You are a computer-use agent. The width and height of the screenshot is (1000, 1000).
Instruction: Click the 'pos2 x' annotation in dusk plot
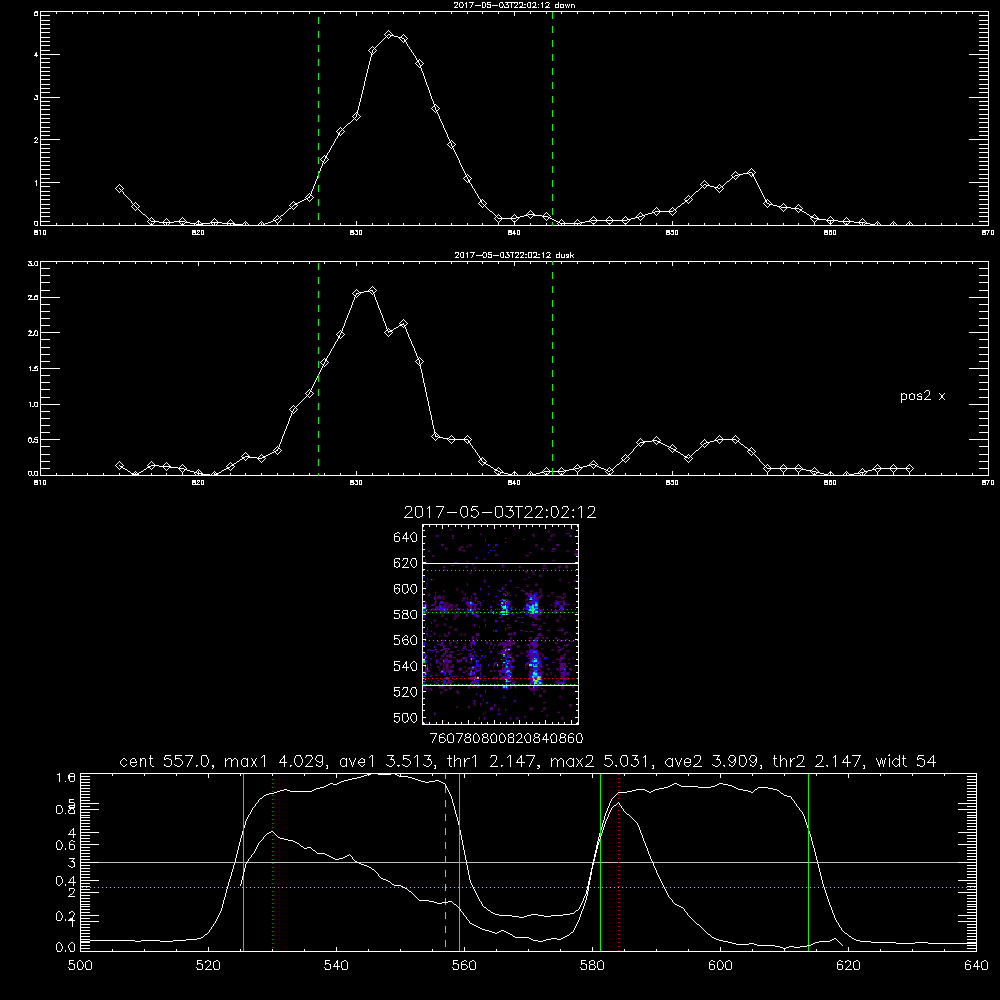922,396
